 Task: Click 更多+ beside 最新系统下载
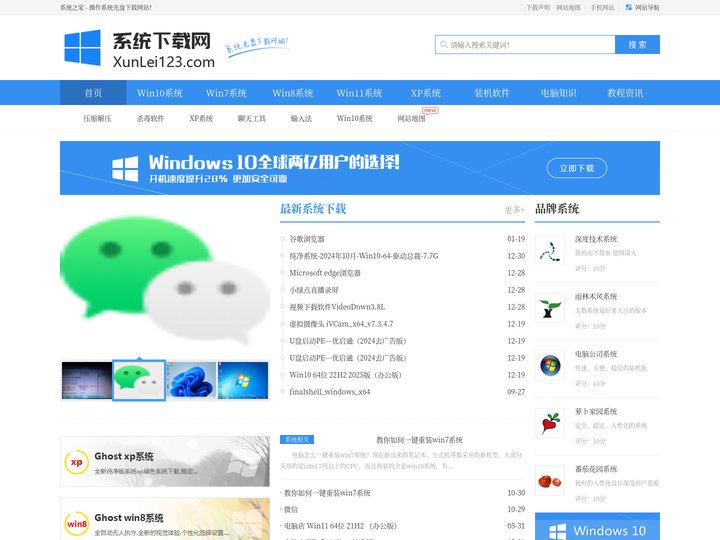(515, 209)
